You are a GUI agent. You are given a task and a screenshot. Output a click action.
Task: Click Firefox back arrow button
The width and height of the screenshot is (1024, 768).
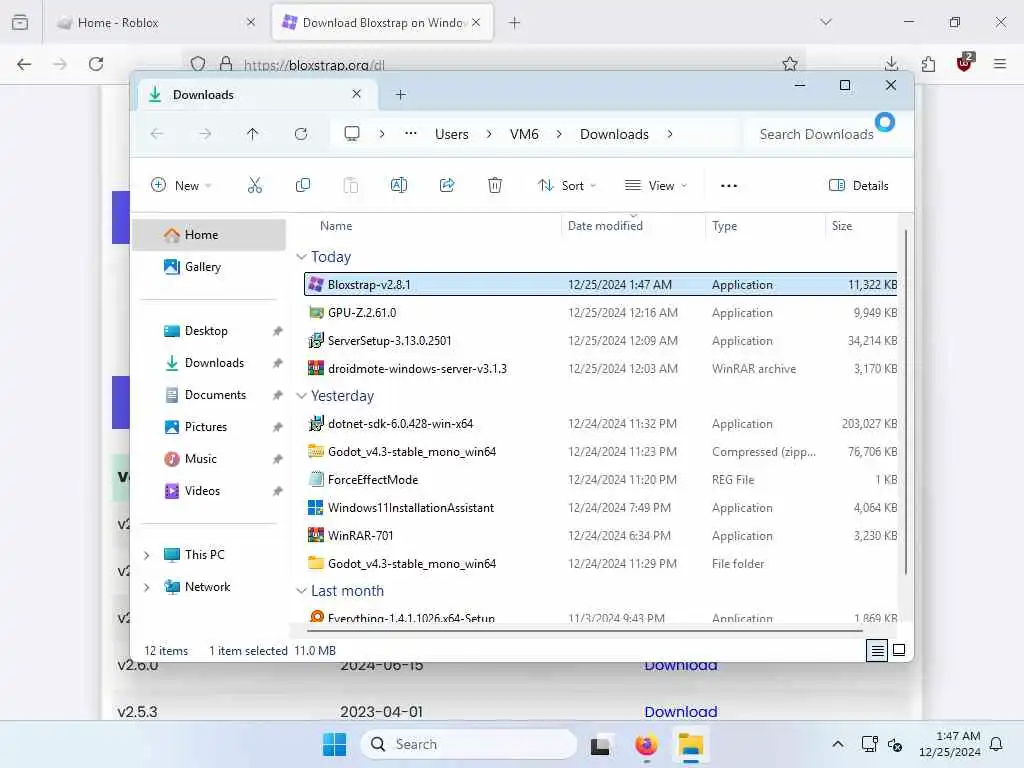[x=24, y=64]
